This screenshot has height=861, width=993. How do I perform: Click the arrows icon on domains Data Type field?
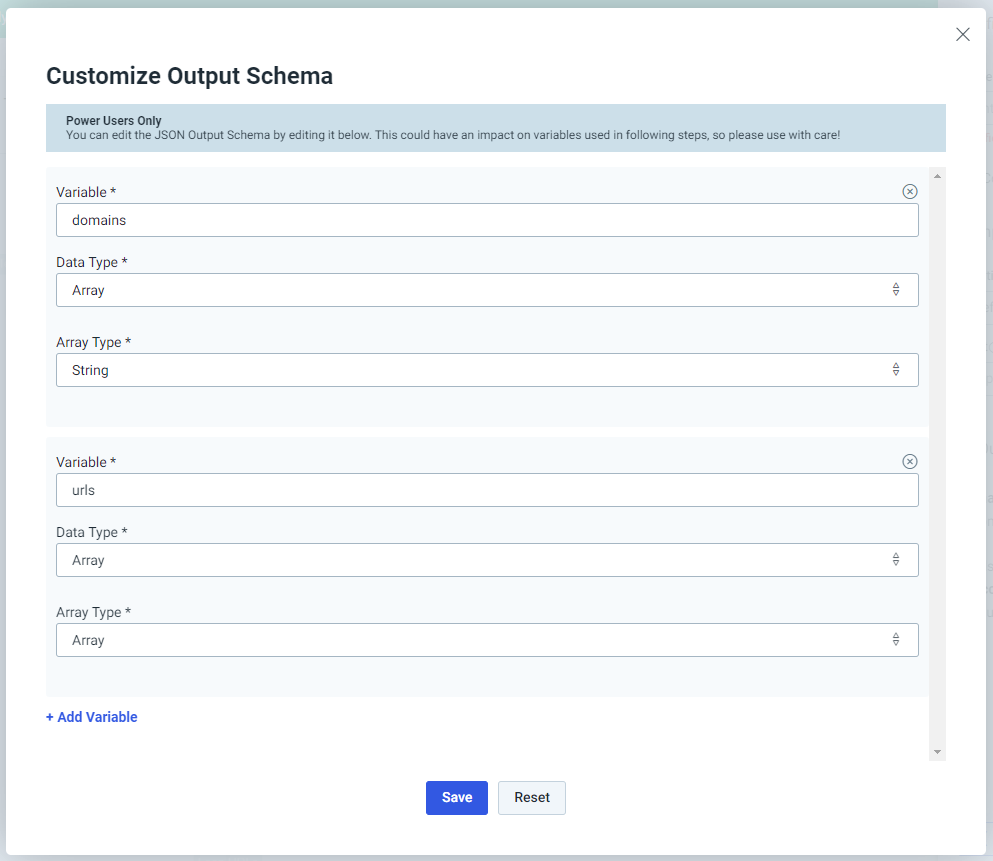(x=895, y=290)
